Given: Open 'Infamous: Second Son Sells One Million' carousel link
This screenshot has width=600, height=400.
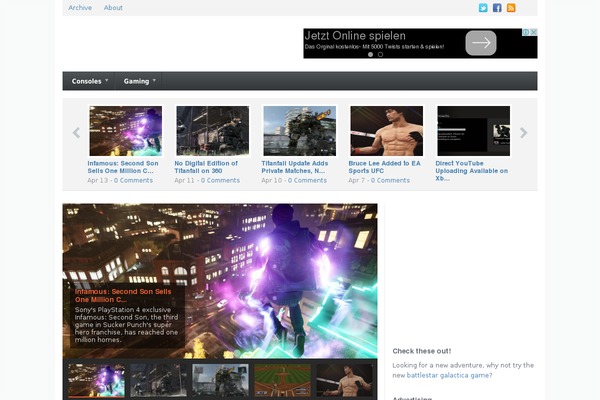Looking at the screenshot, I should [123, 167].
